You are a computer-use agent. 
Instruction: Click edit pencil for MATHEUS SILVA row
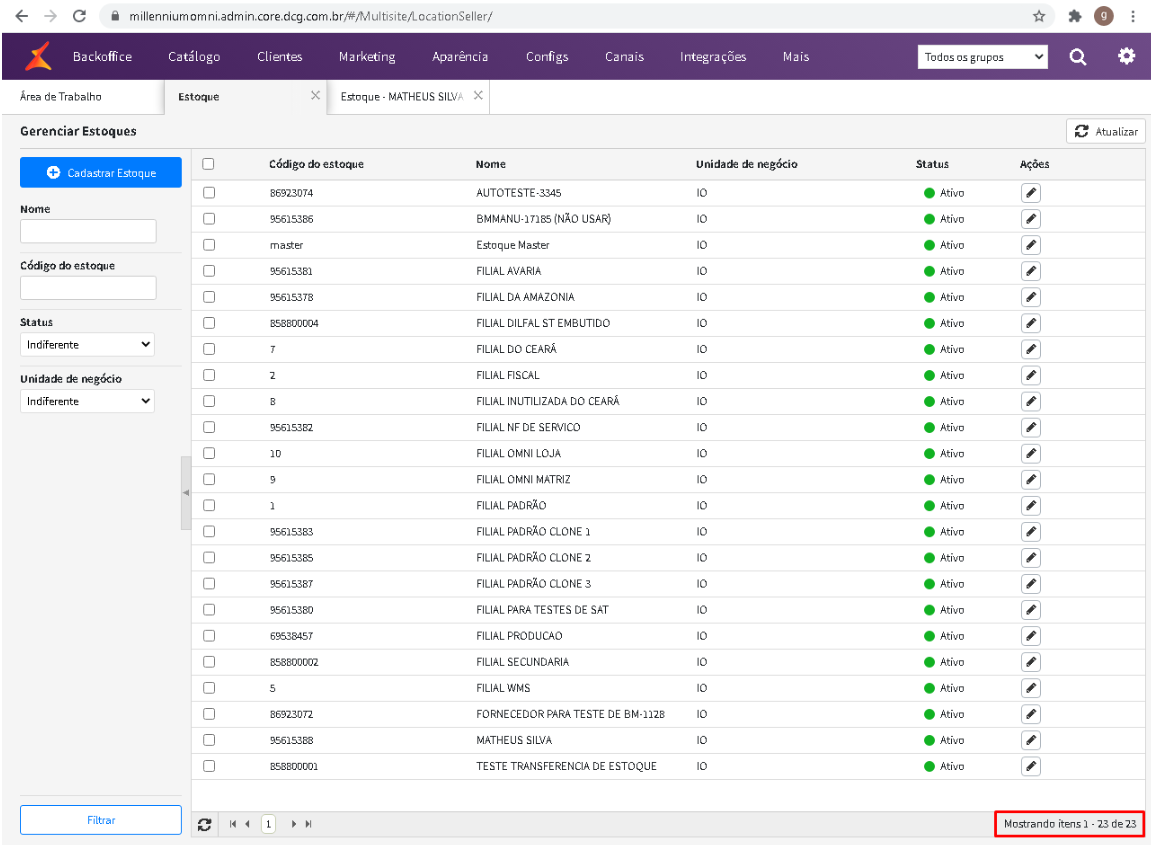1031,740
